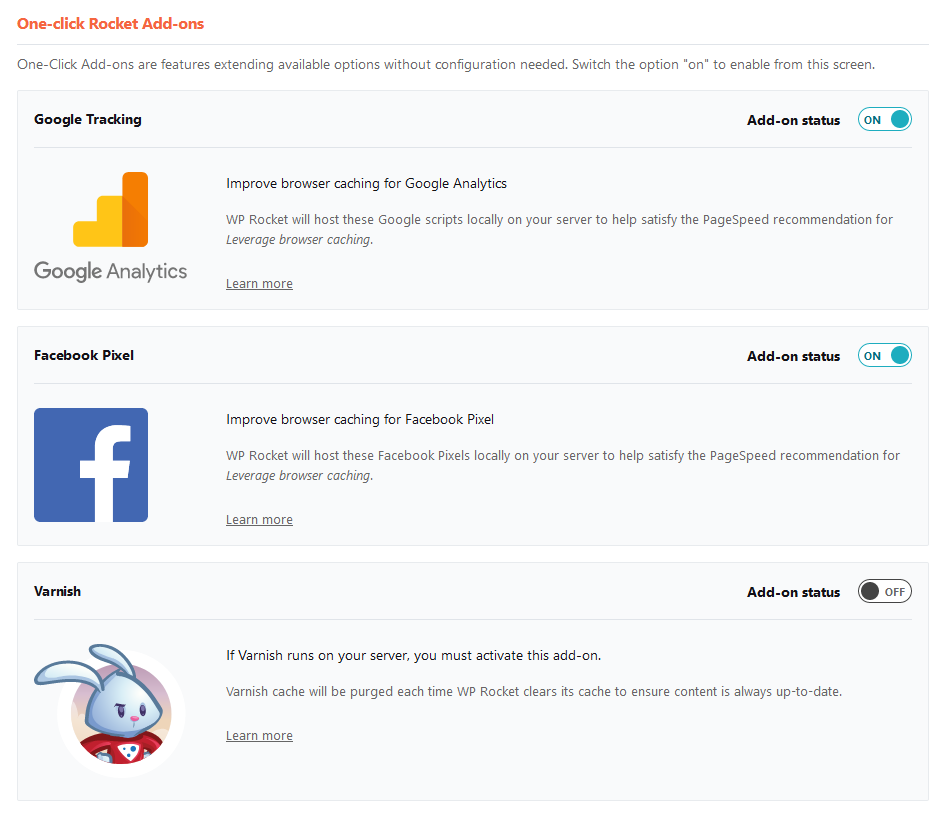Click the Google Tracking section header
Viewport: 946px width, 819px height.
[89, 119]
